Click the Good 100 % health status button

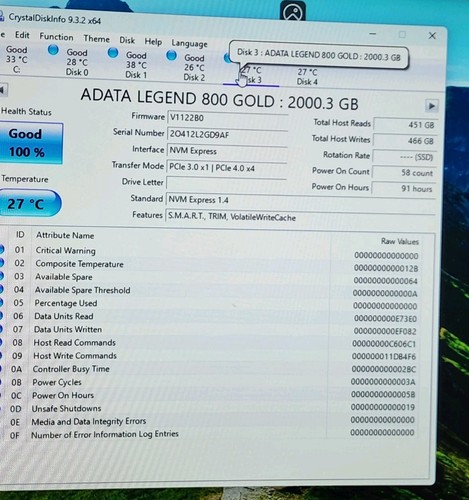point(31,143)
